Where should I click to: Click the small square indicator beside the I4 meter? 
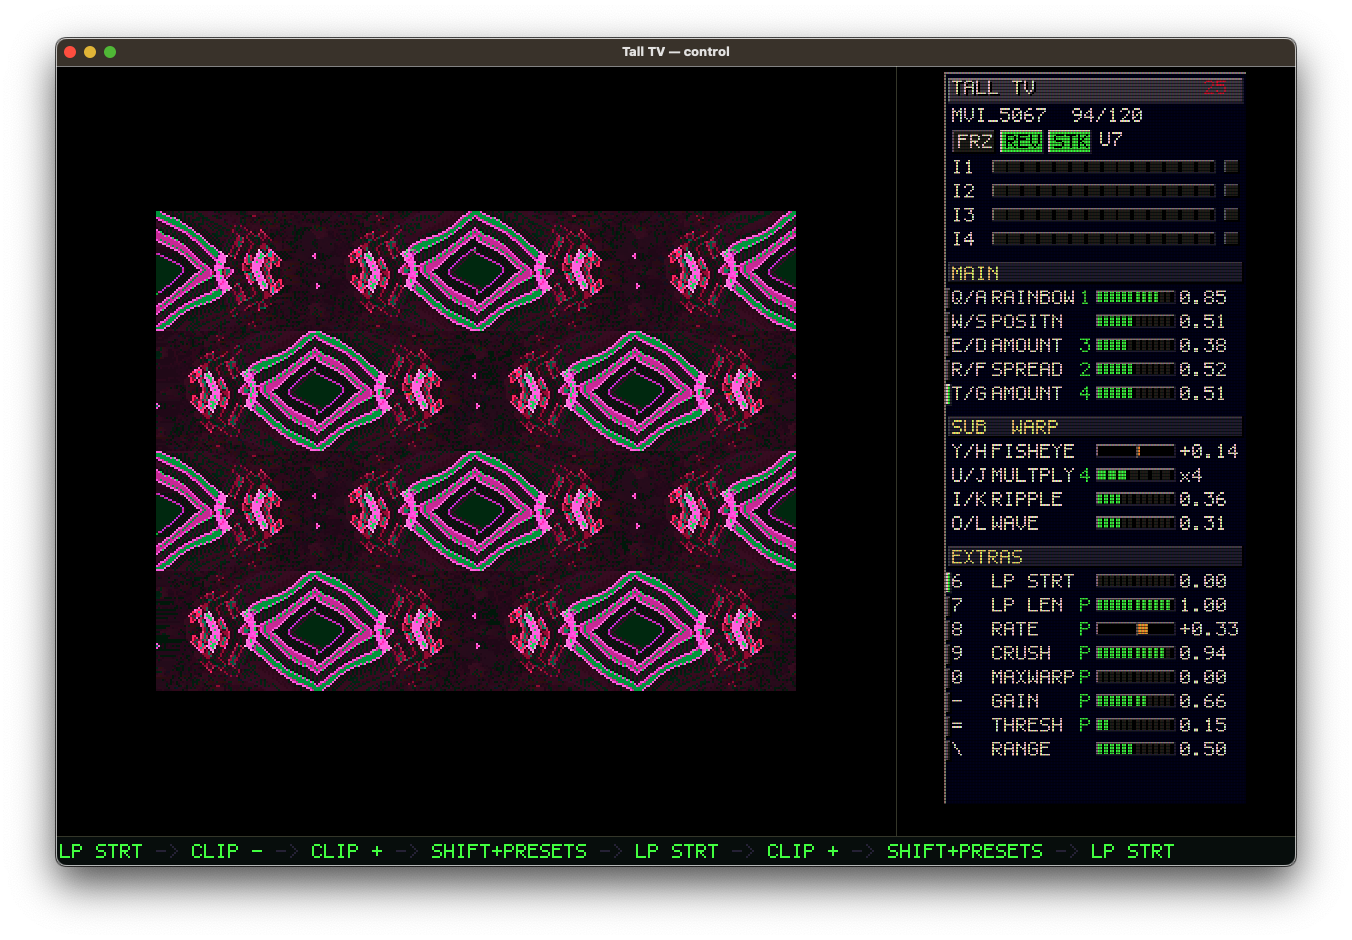pos(1231,239)
